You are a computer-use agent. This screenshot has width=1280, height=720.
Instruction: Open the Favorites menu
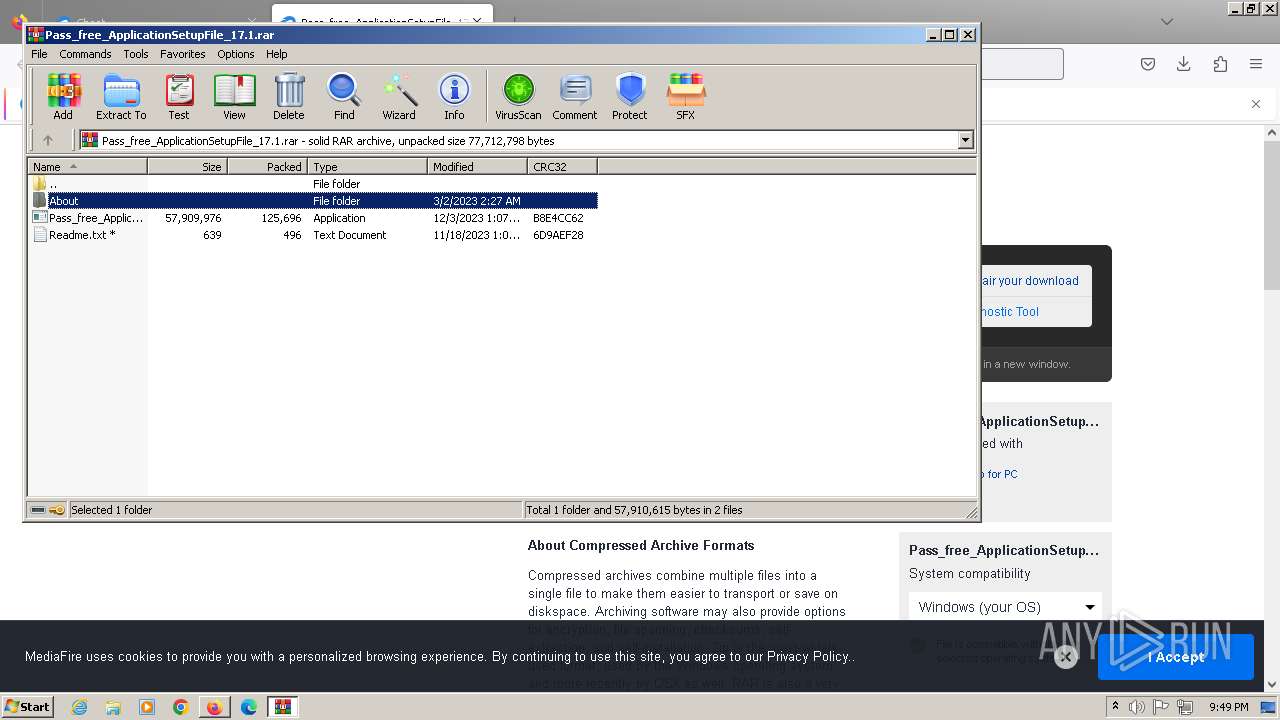pyautogui.click(x=183, y=54)
